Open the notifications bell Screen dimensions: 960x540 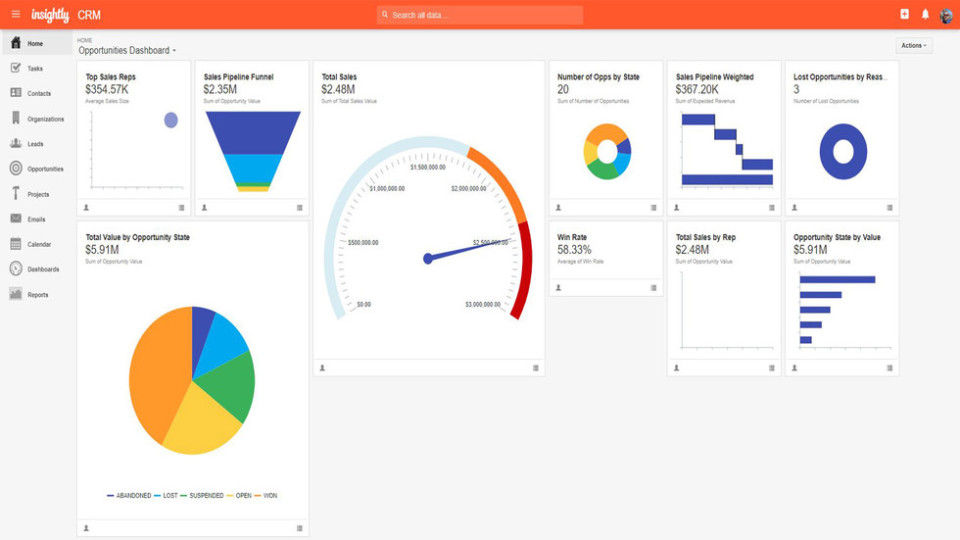pyautogui.click(x=925, y=14)
